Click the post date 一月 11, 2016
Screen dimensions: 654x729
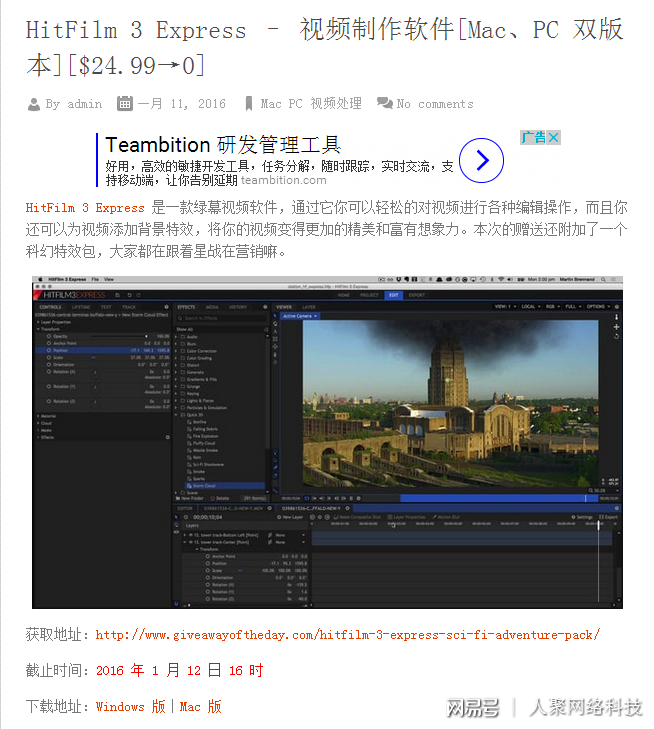182,104
